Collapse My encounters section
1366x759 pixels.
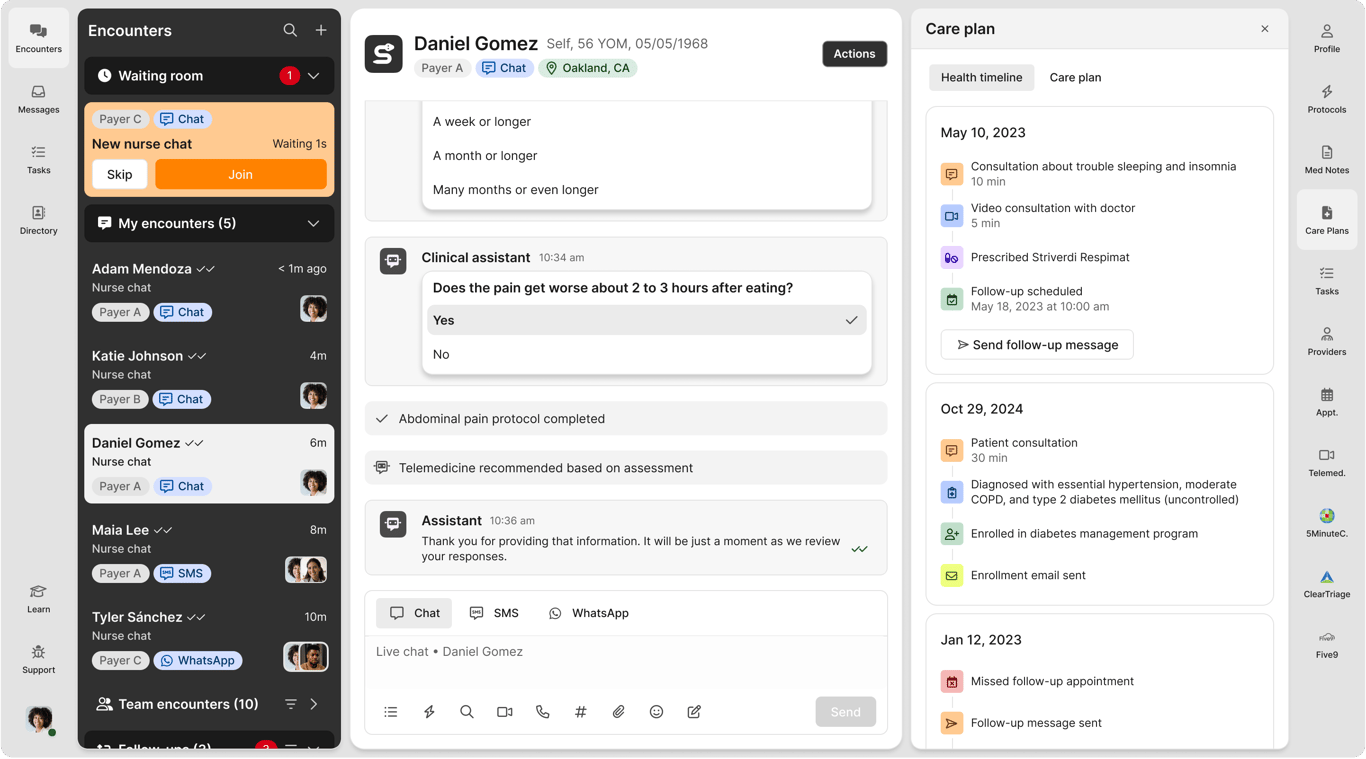click(314, 224)
